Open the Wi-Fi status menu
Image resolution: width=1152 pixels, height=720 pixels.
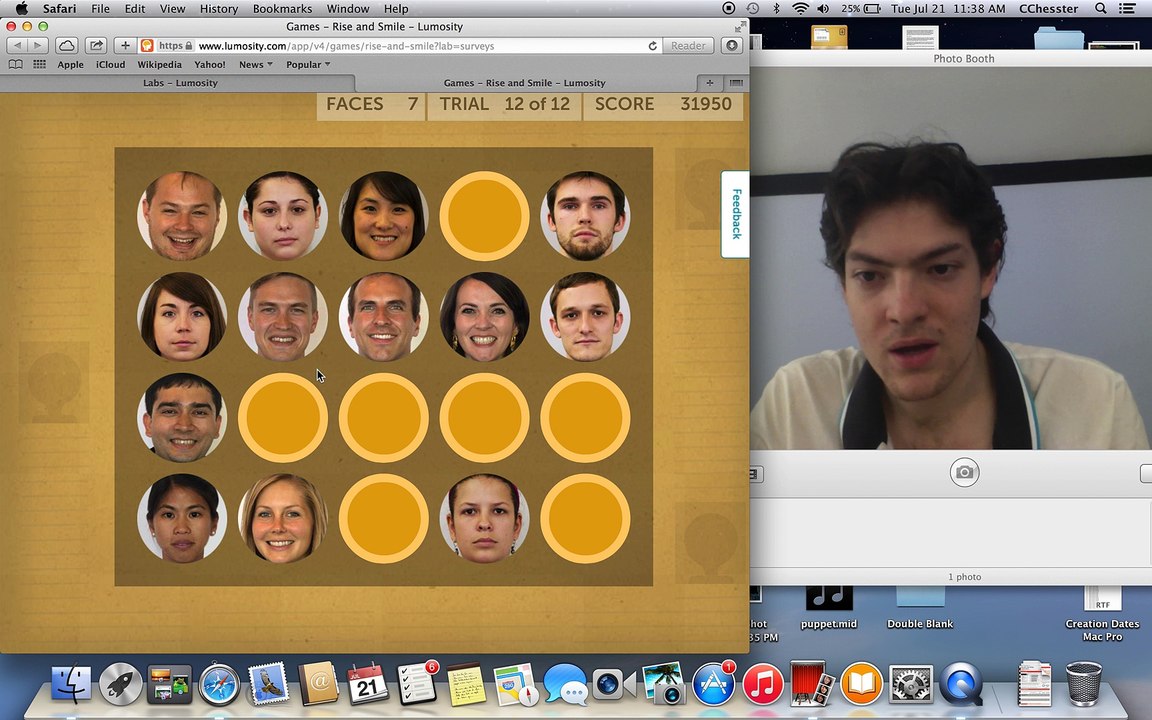pyautogui.click(x=800, y=9)
